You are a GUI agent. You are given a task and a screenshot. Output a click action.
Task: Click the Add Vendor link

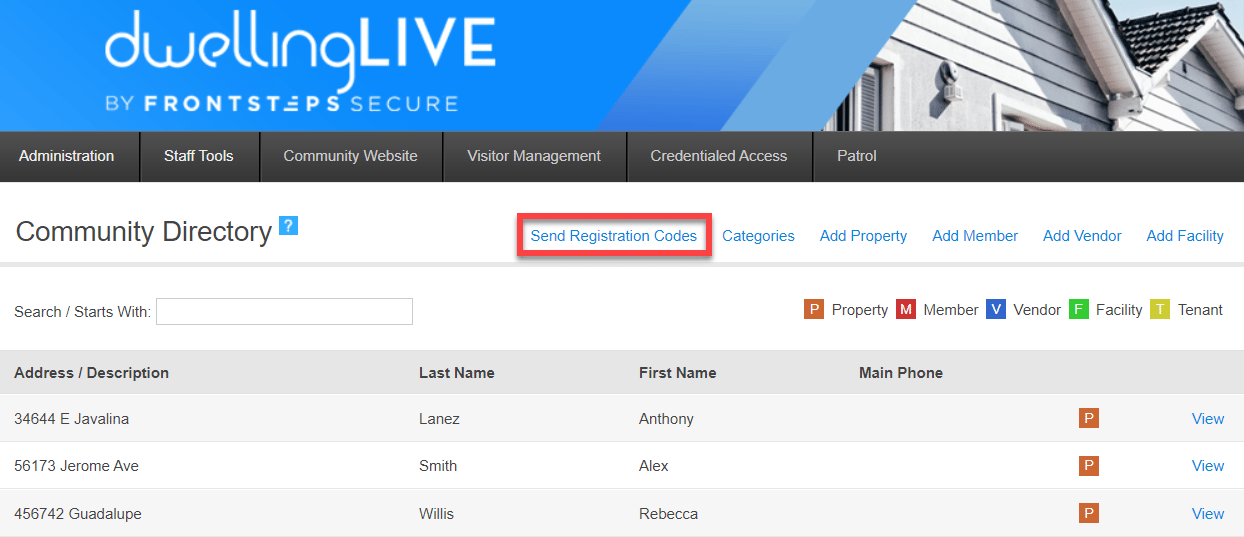click(x=1082, y=236)
